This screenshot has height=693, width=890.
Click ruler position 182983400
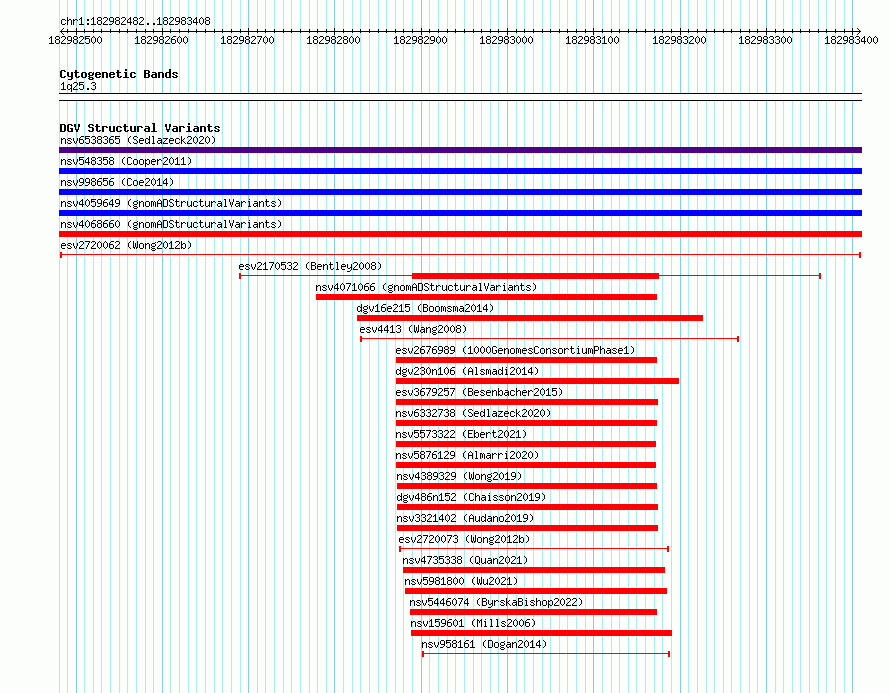851,40
